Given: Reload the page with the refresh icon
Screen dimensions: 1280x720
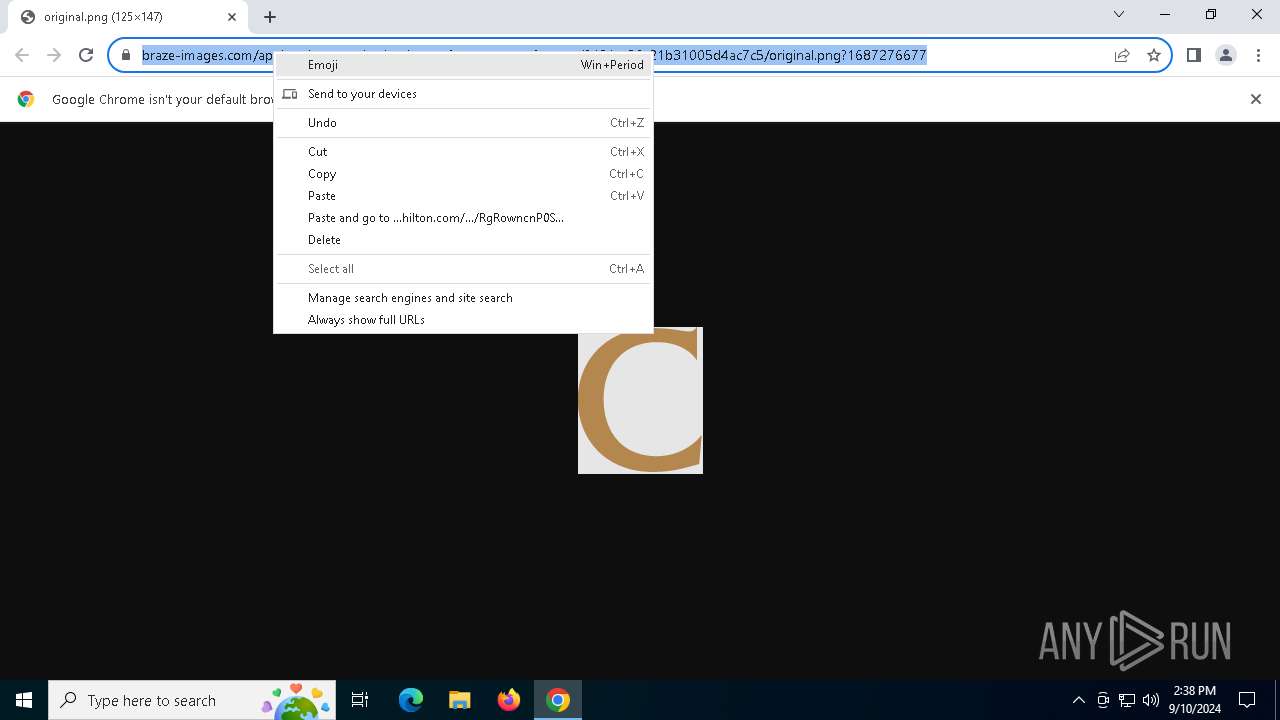Looking at the screenshot, I should point(86,55).
